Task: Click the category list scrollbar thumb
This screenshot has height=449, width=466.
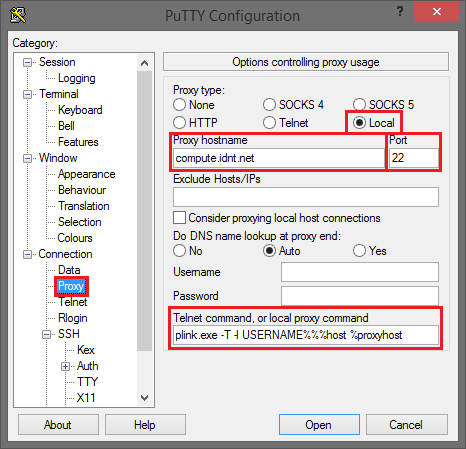Action: pos(144,211)
